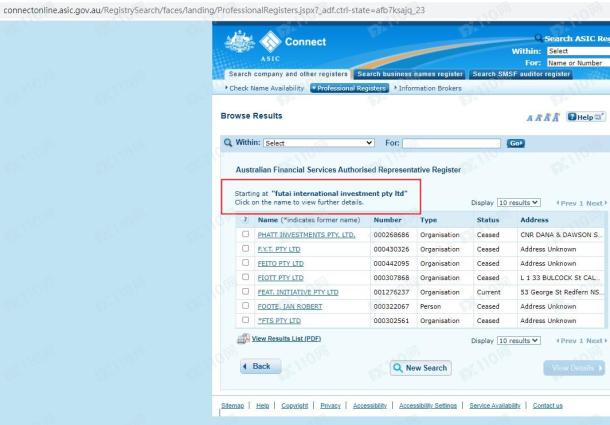Click bottom Next pagination link

(596, 341)
